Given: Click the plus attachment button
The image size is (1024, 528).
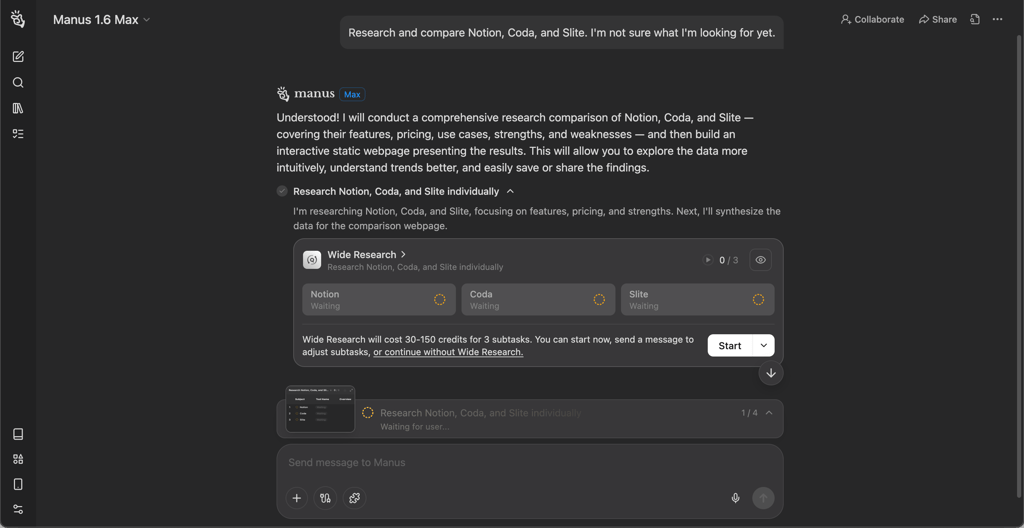Looking at the screenshot, I should [x=296, y=498].
